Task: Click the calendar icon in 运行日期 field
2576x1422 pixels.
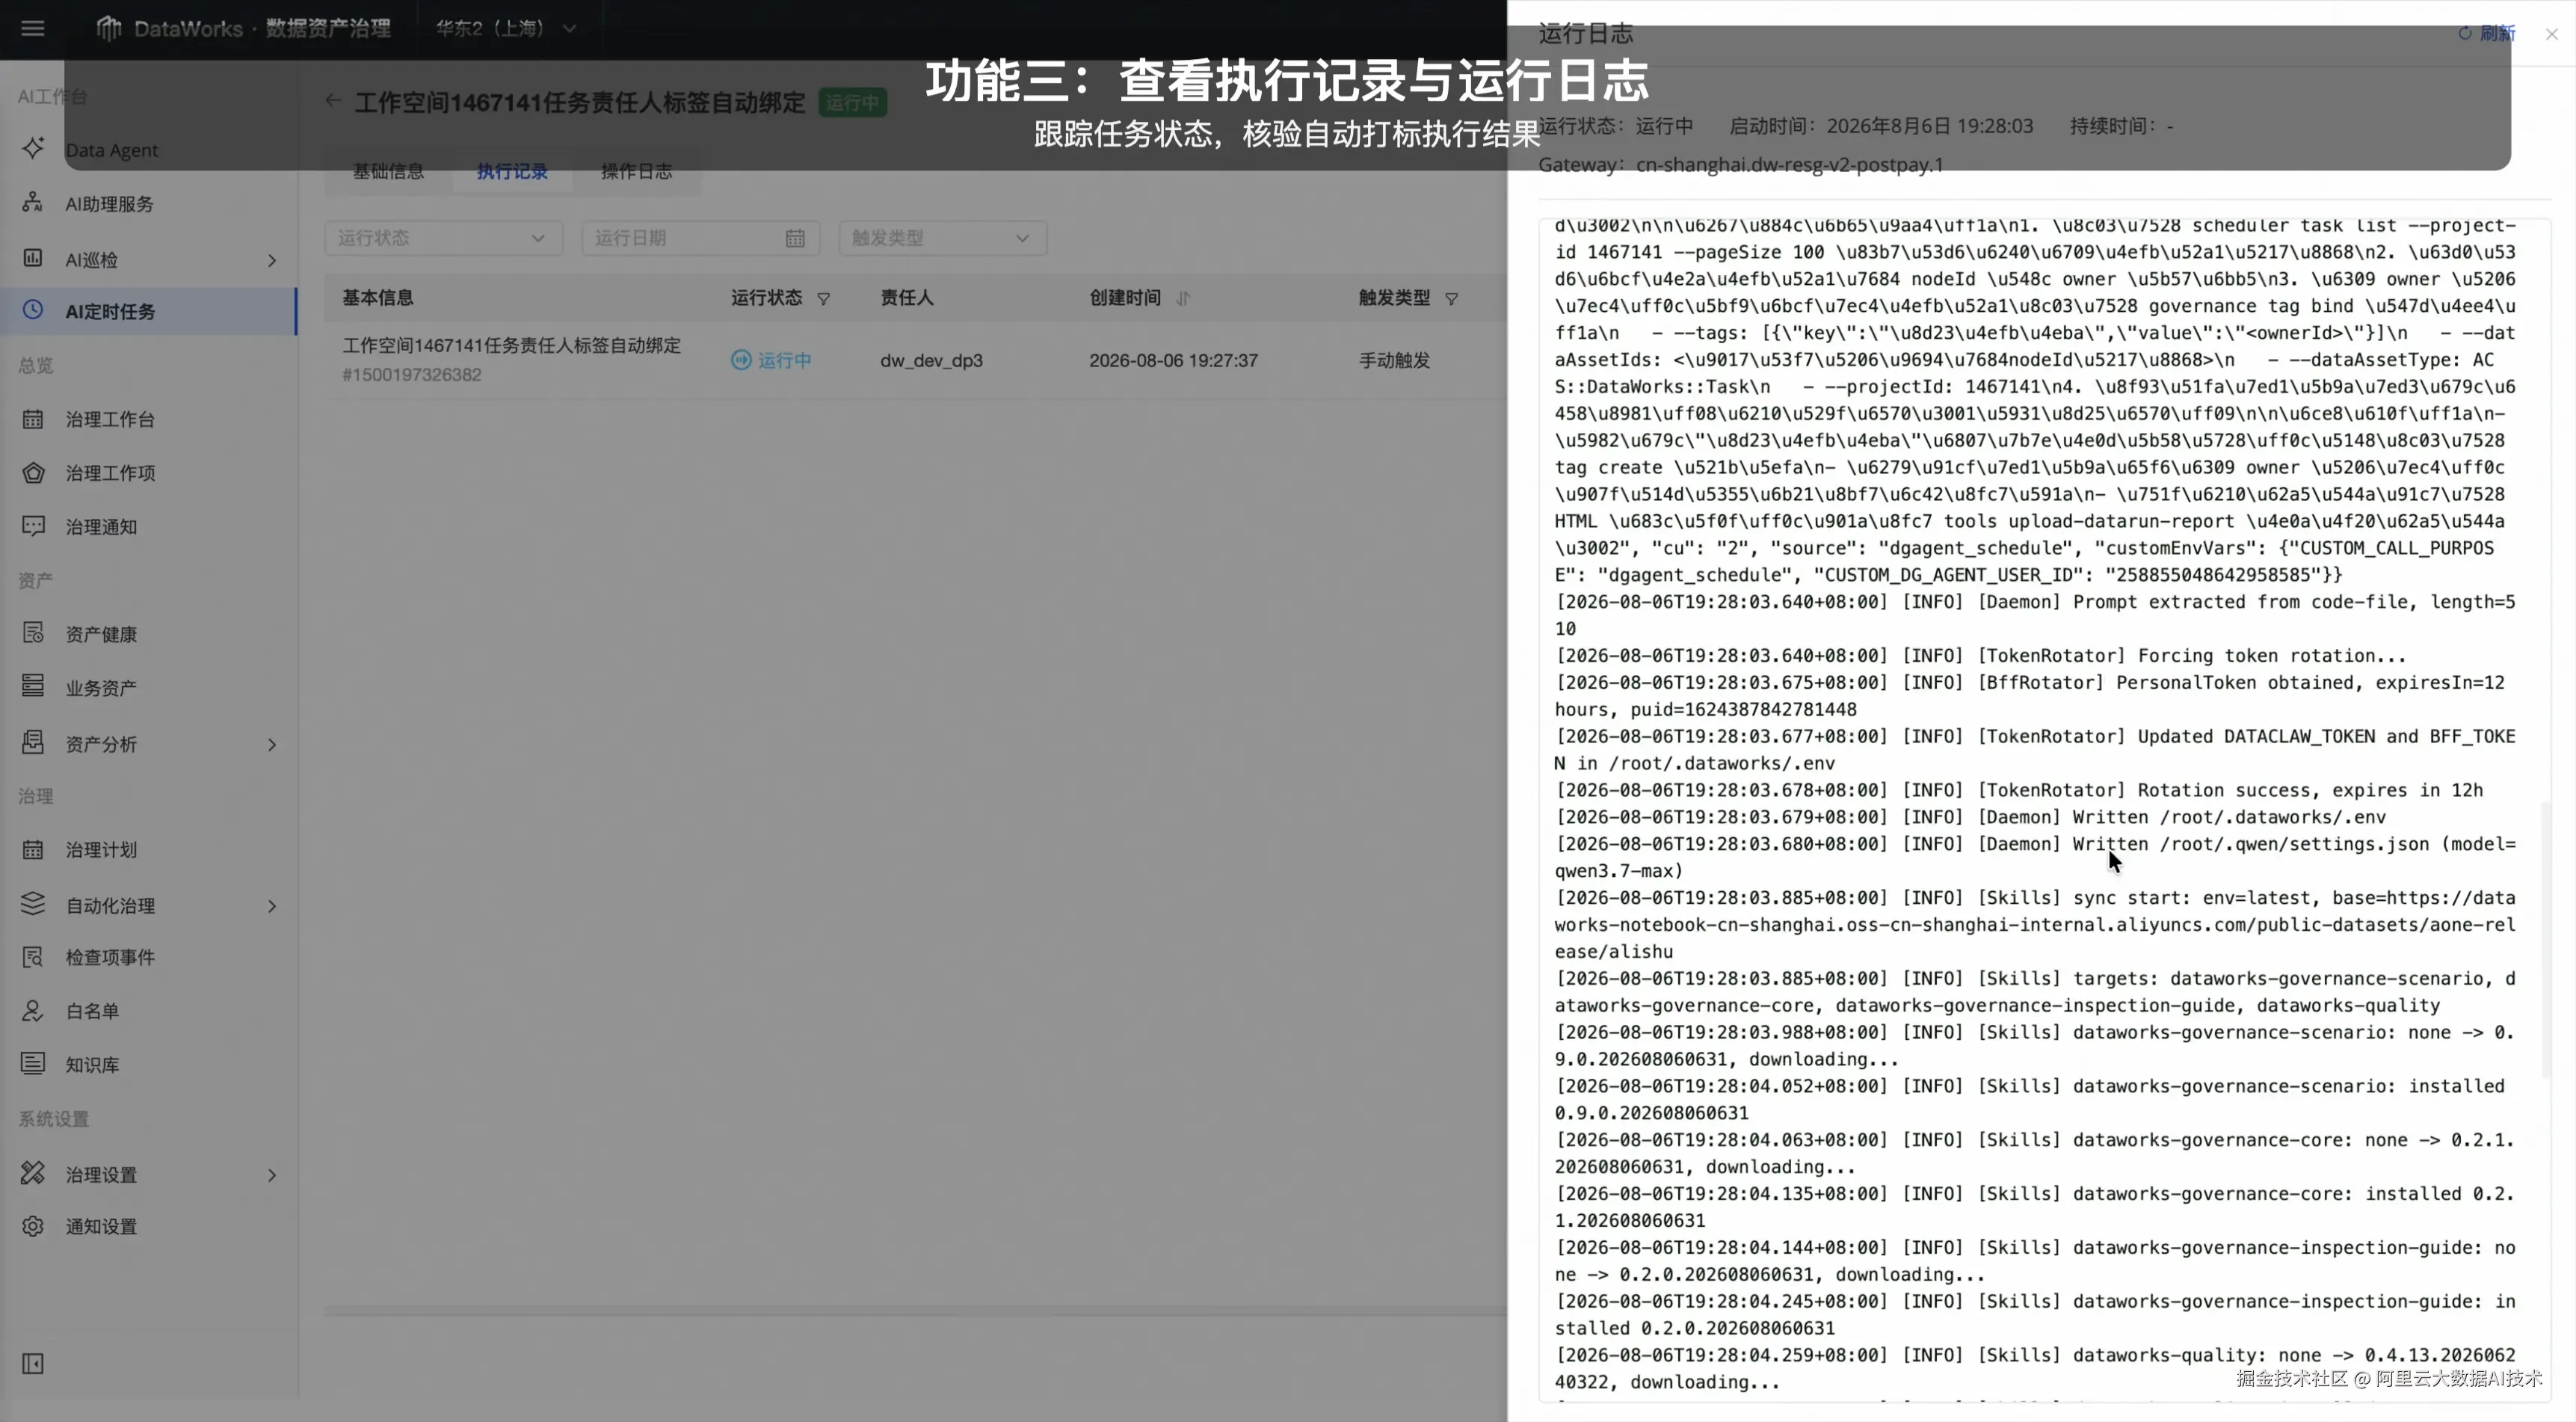Action: (x=795, y=238)
